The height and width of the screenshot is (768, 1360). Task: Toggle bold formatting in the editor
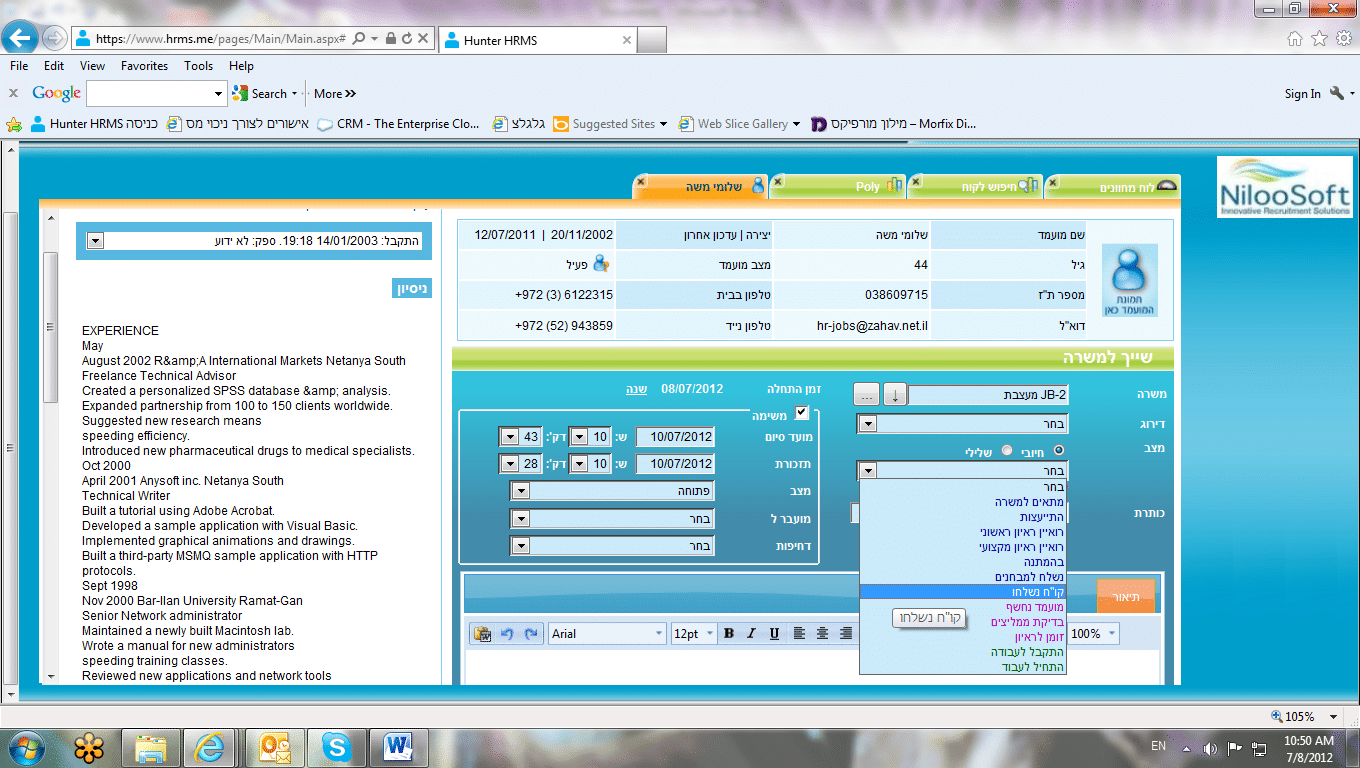click(729, 633)
